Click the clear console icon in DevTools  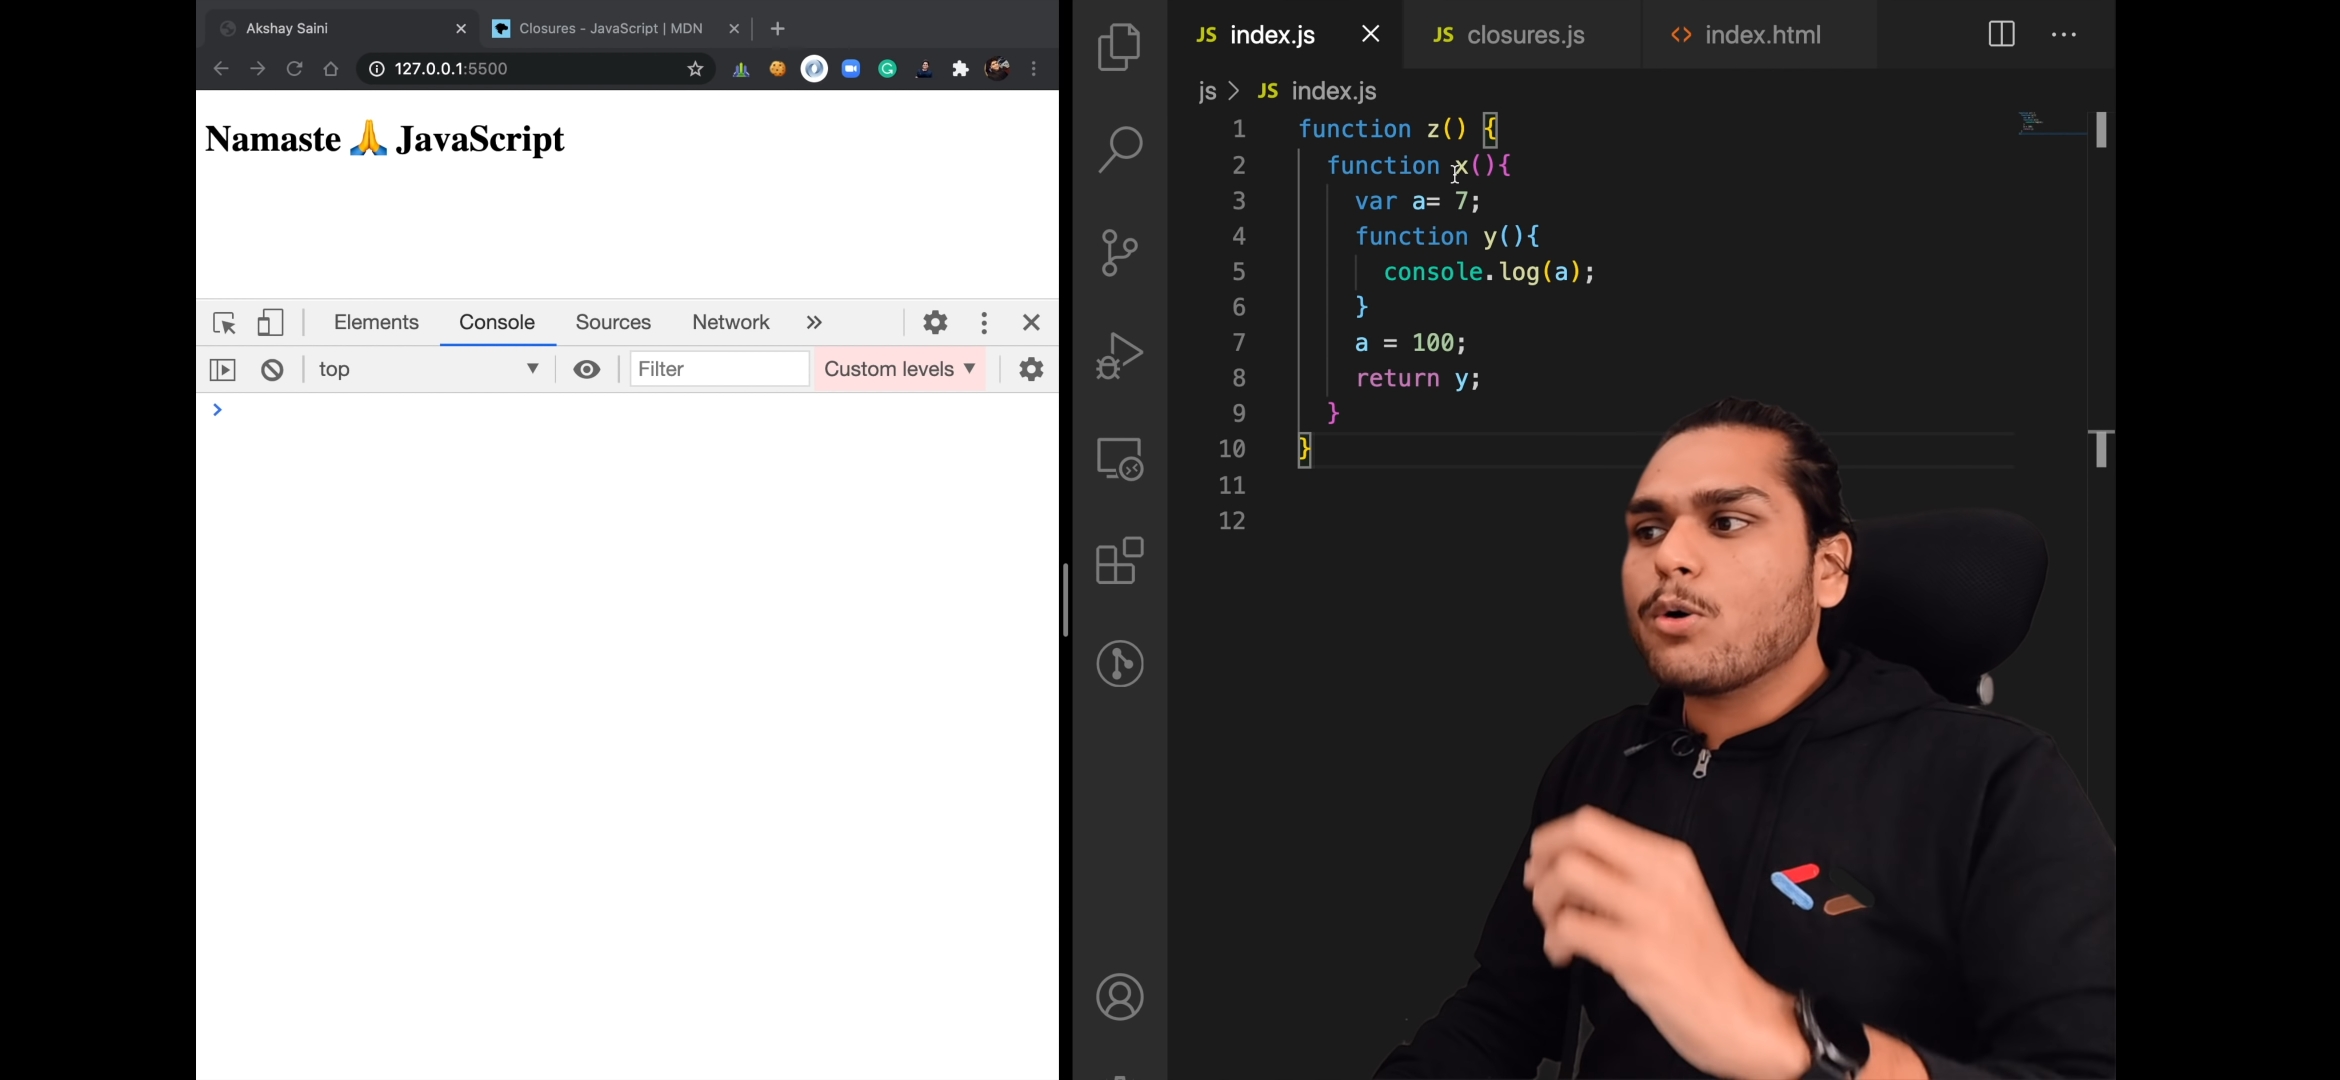click(x=272, y=370)
